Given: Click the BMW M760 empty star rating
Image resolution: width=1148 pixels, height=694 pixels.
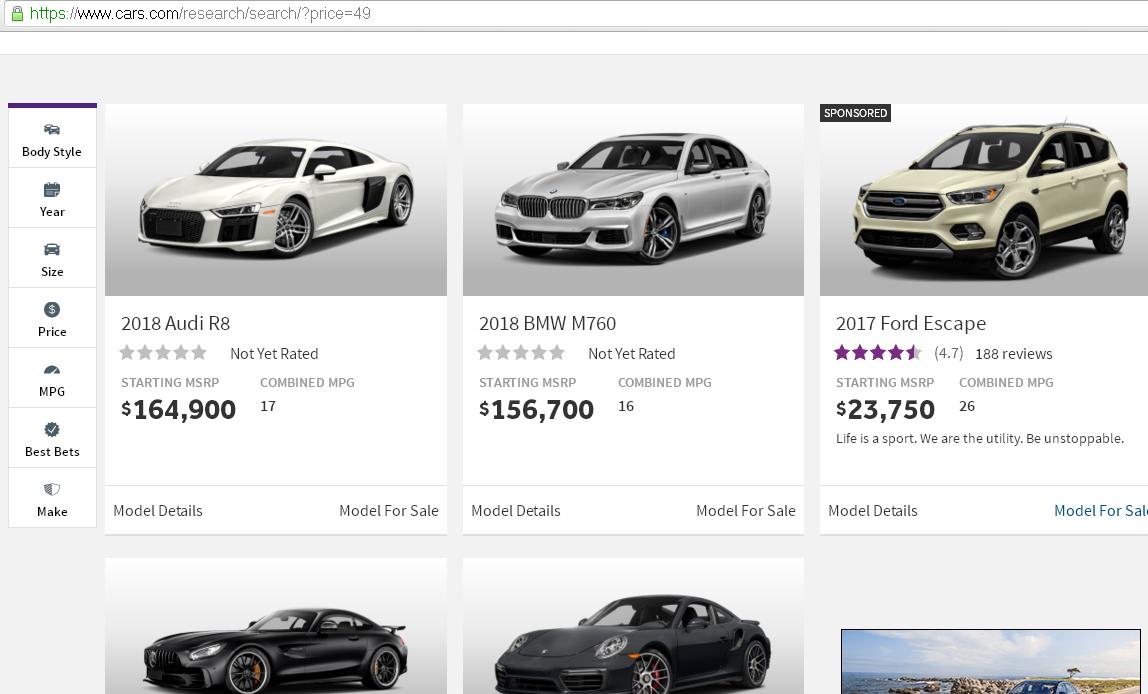Looking at the screenshot, I should (521, 353).
